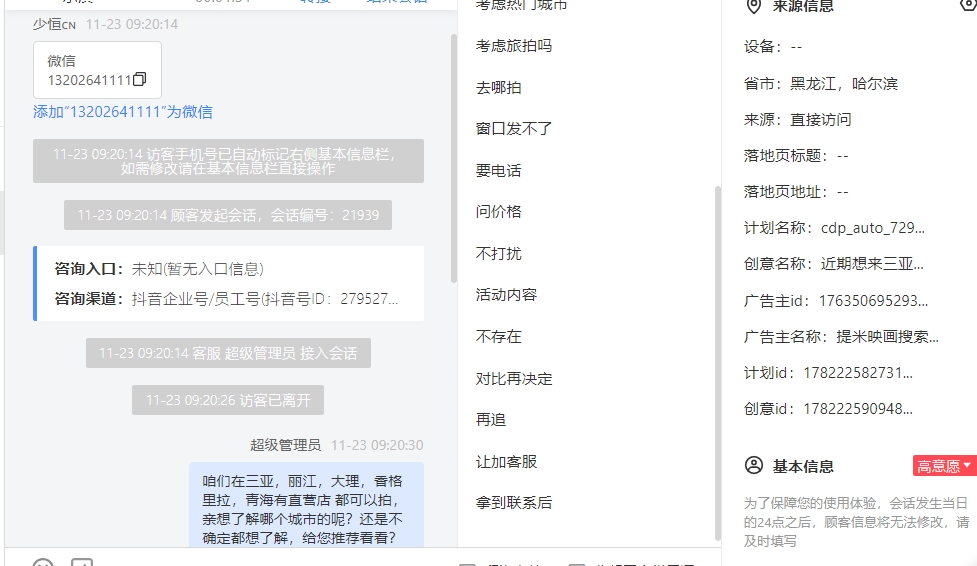This screenshot has width=977, height=566.
Task: Click the 基本信息 section heading
Action: pyautogui.click(x=803, y=466)
